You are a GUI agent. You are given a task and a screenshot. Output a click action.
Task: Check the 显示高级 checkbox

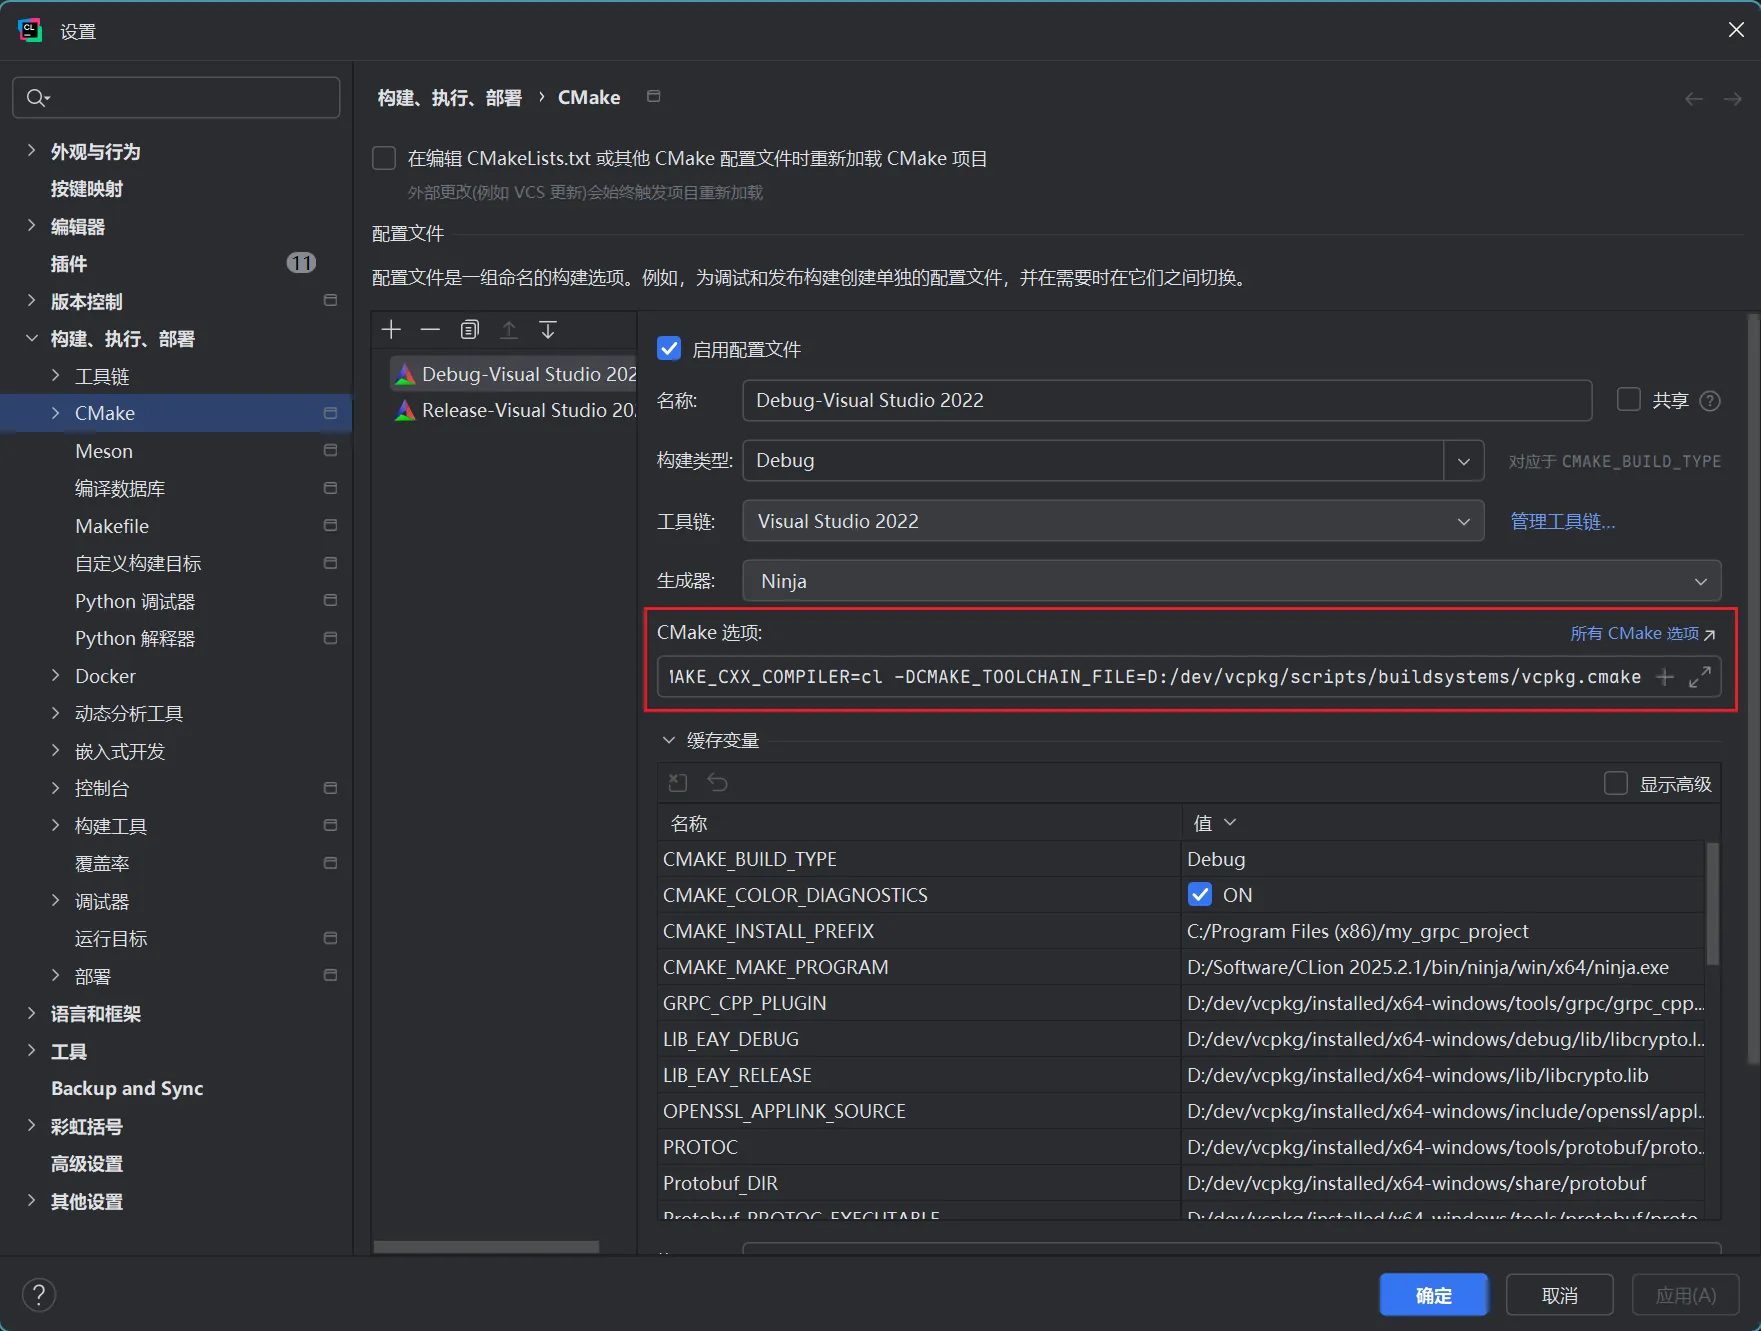tap(1616, 784)
